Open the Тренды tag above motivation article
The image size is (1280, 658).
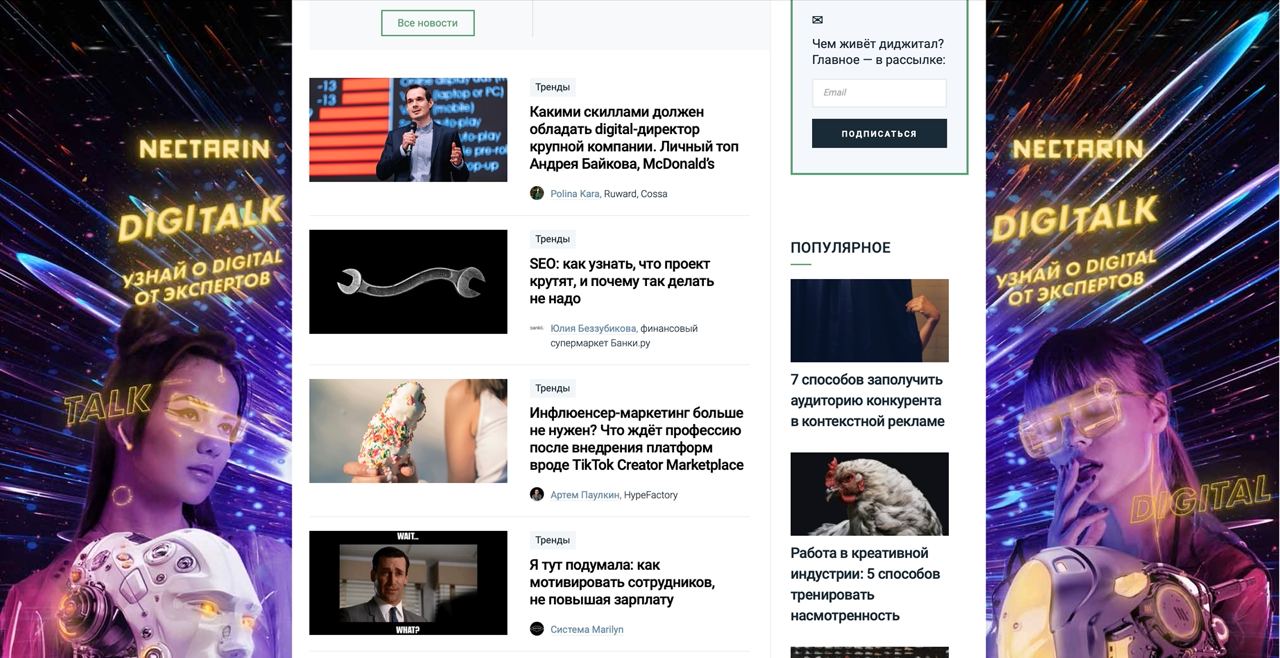tap(552, 540)
